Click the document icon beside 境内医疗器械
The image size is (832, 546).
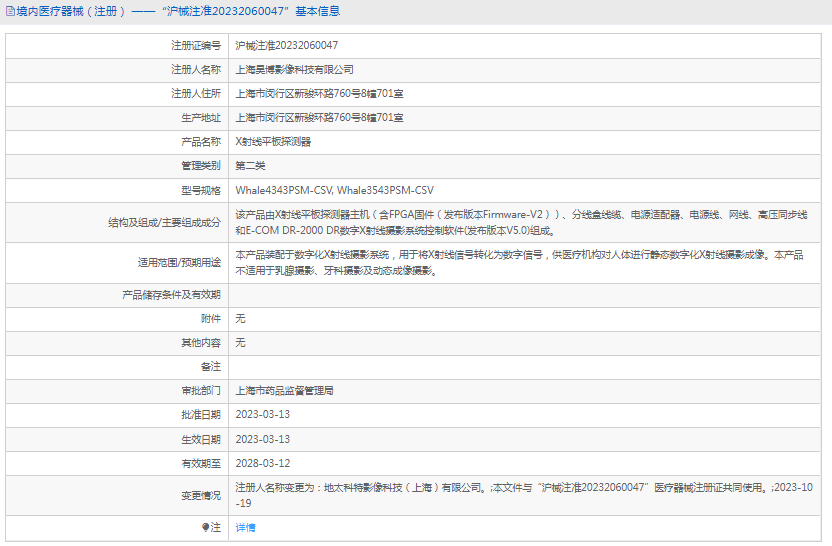(10, 11)
